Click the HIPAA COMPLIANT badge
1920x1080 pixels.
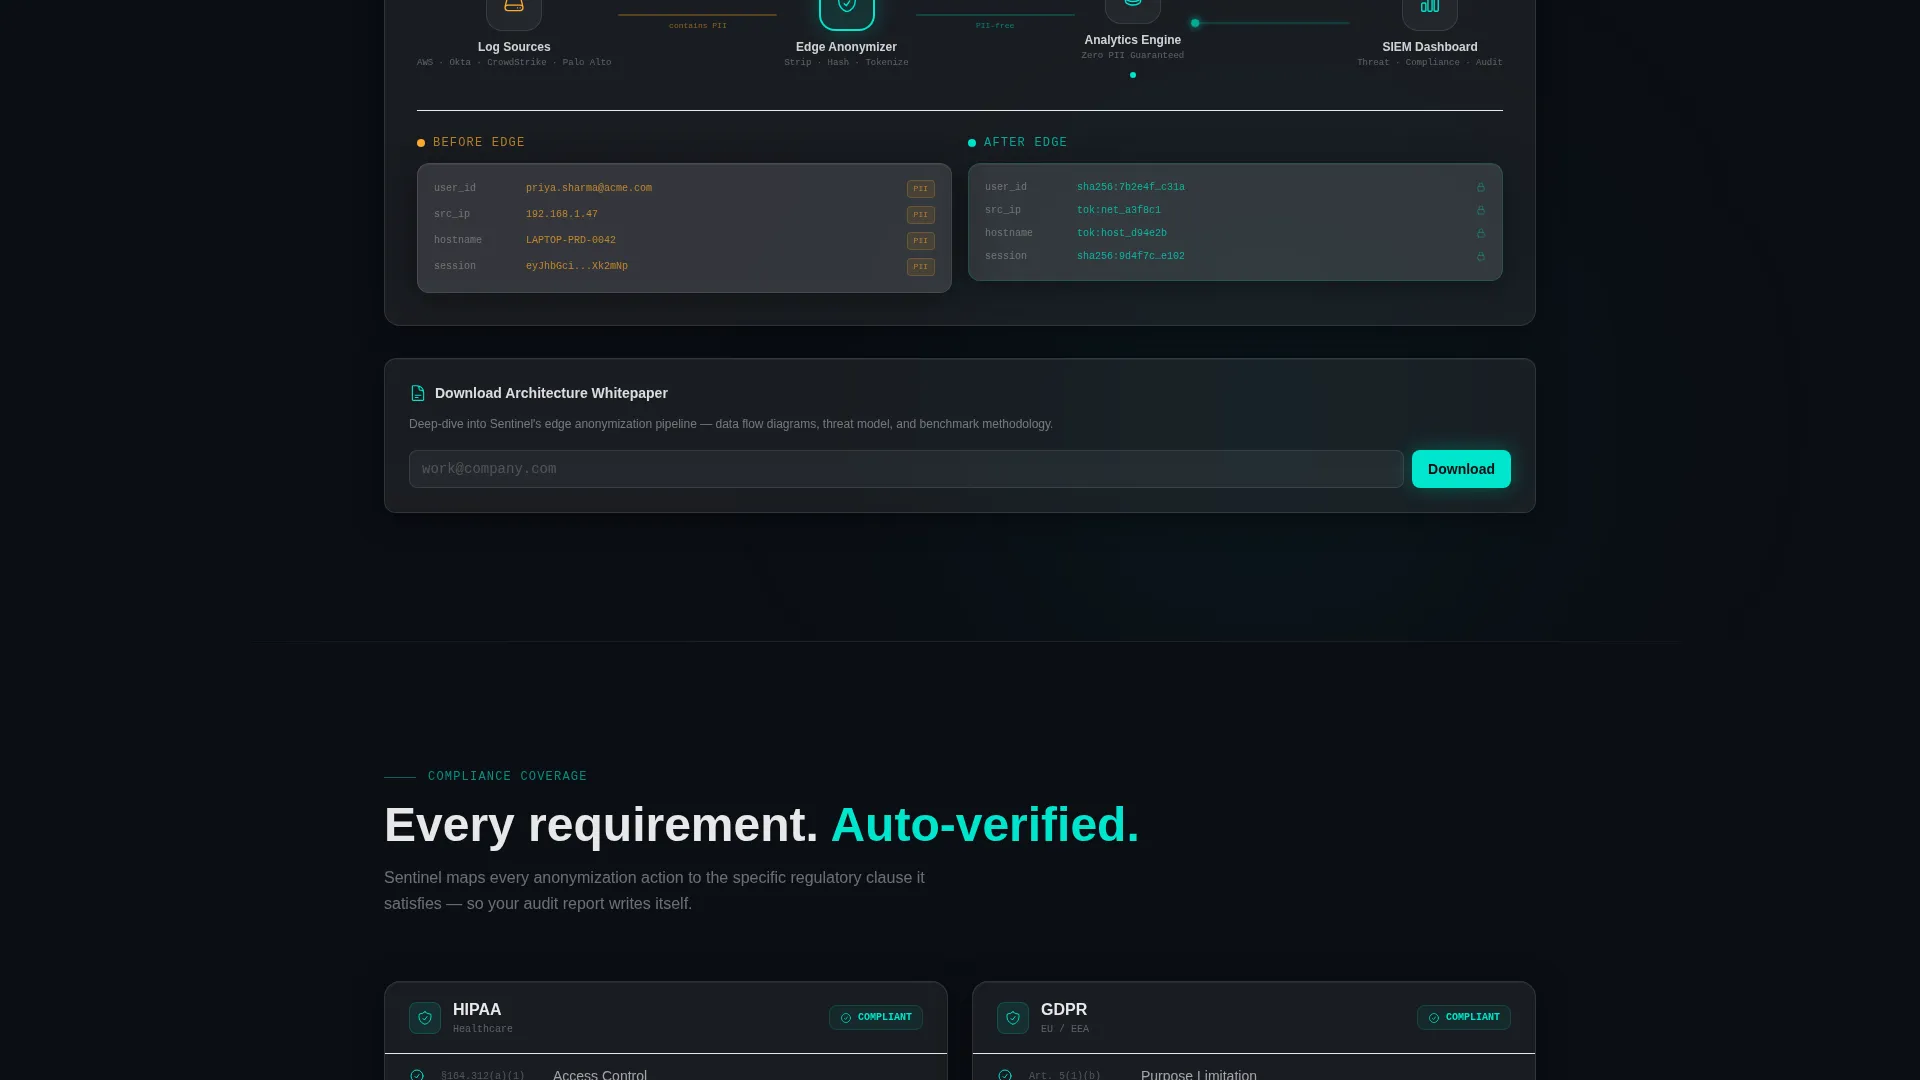876,1017
